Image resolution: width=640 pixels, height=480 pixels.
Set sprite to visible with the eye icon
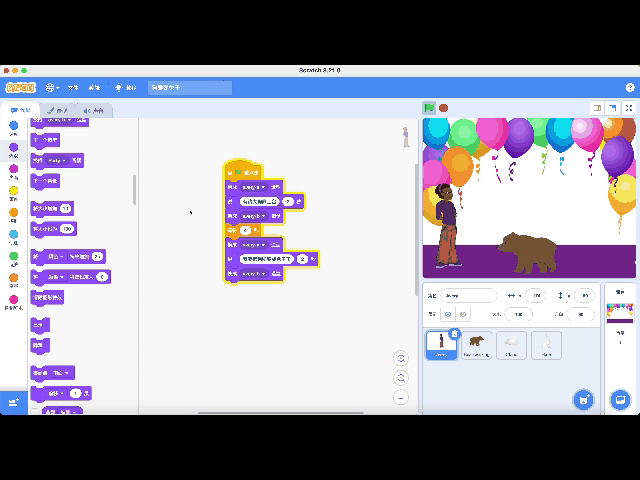click(448, 314)
